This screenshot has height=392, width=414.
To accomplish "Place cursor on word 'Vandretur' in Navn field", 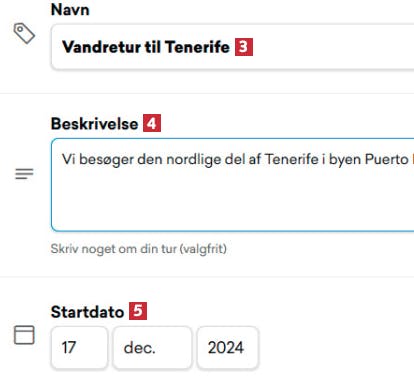I will (101, 47).
